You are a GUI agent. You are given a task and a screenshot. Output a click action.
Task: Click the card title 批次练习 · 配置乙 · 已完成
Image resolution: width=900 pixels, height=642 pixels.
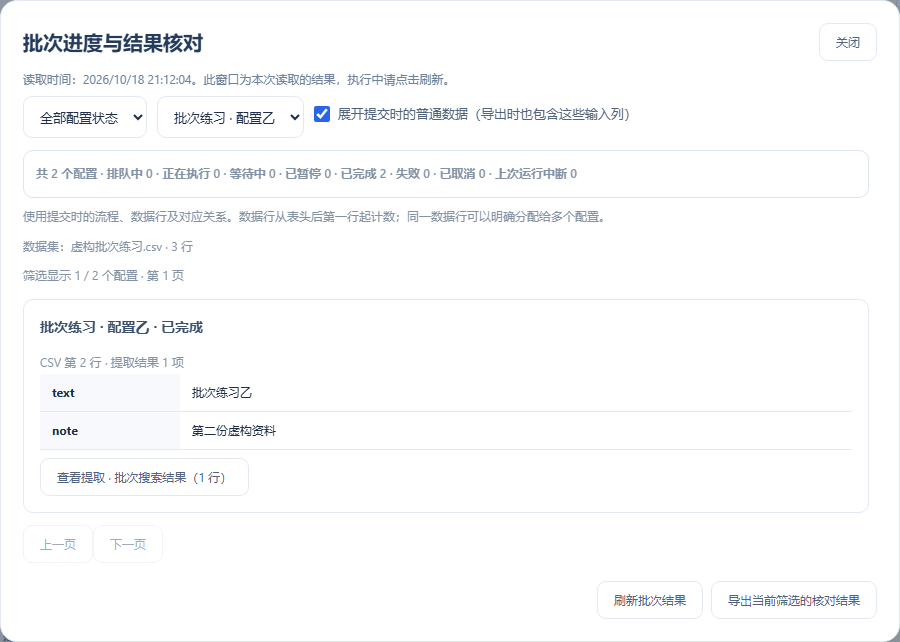pos(121,328)
